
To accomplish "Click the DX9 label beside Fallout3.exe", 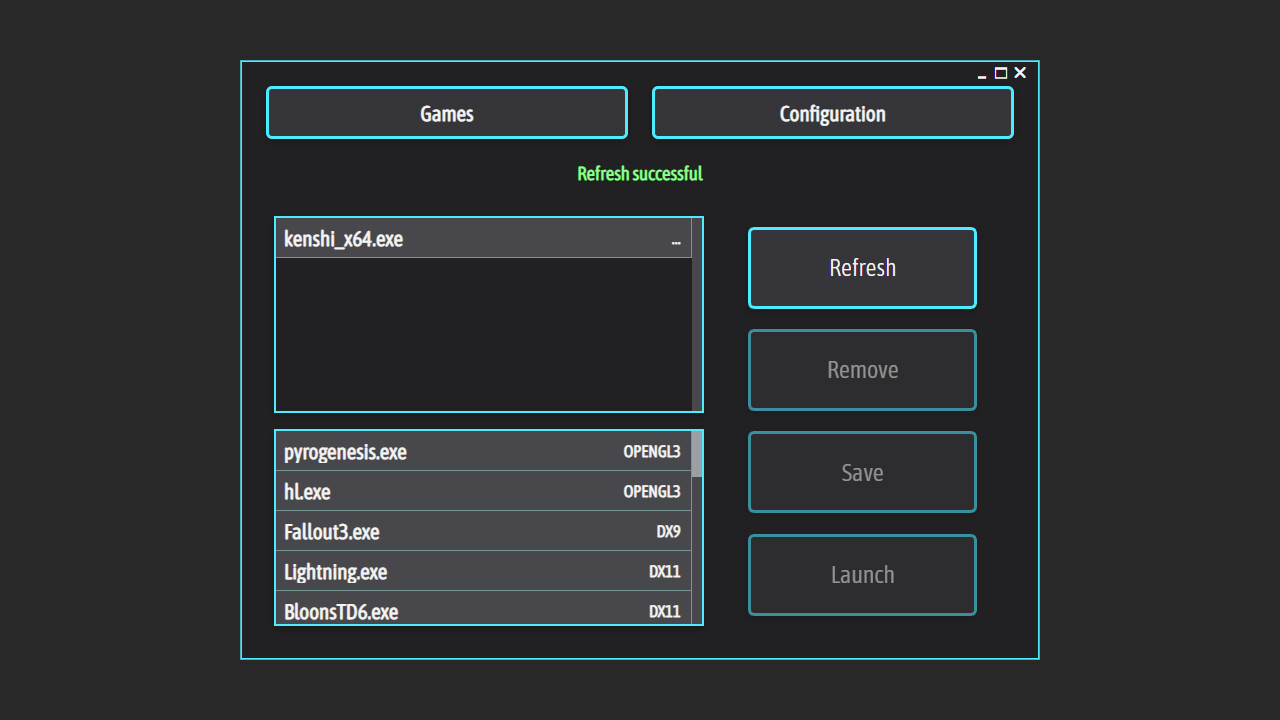I will point(668,532).
